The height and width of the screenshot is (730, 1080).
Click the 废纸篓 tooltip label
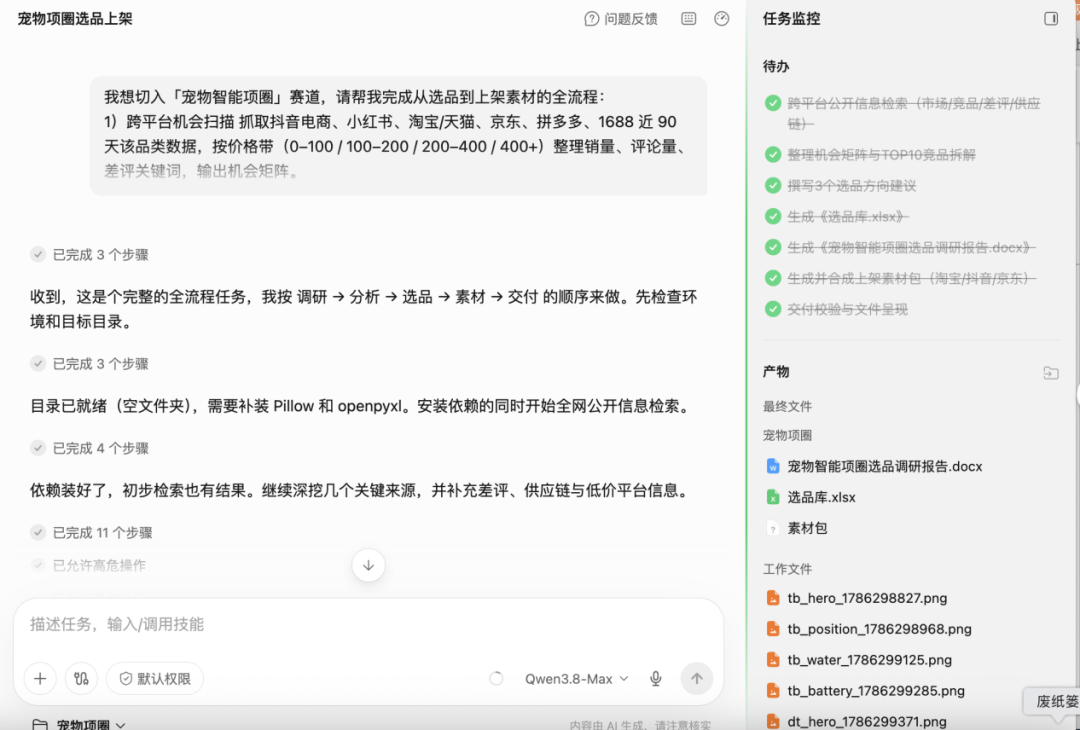point(1057,702)
